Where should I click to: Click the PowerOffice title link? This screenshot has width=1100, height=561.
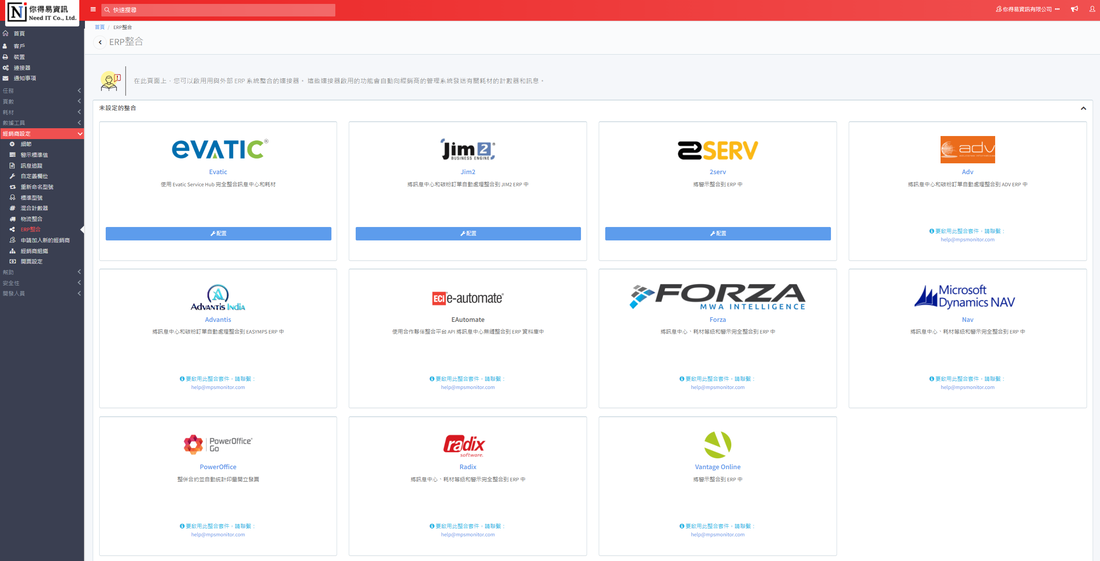click(x=218, y=467)
